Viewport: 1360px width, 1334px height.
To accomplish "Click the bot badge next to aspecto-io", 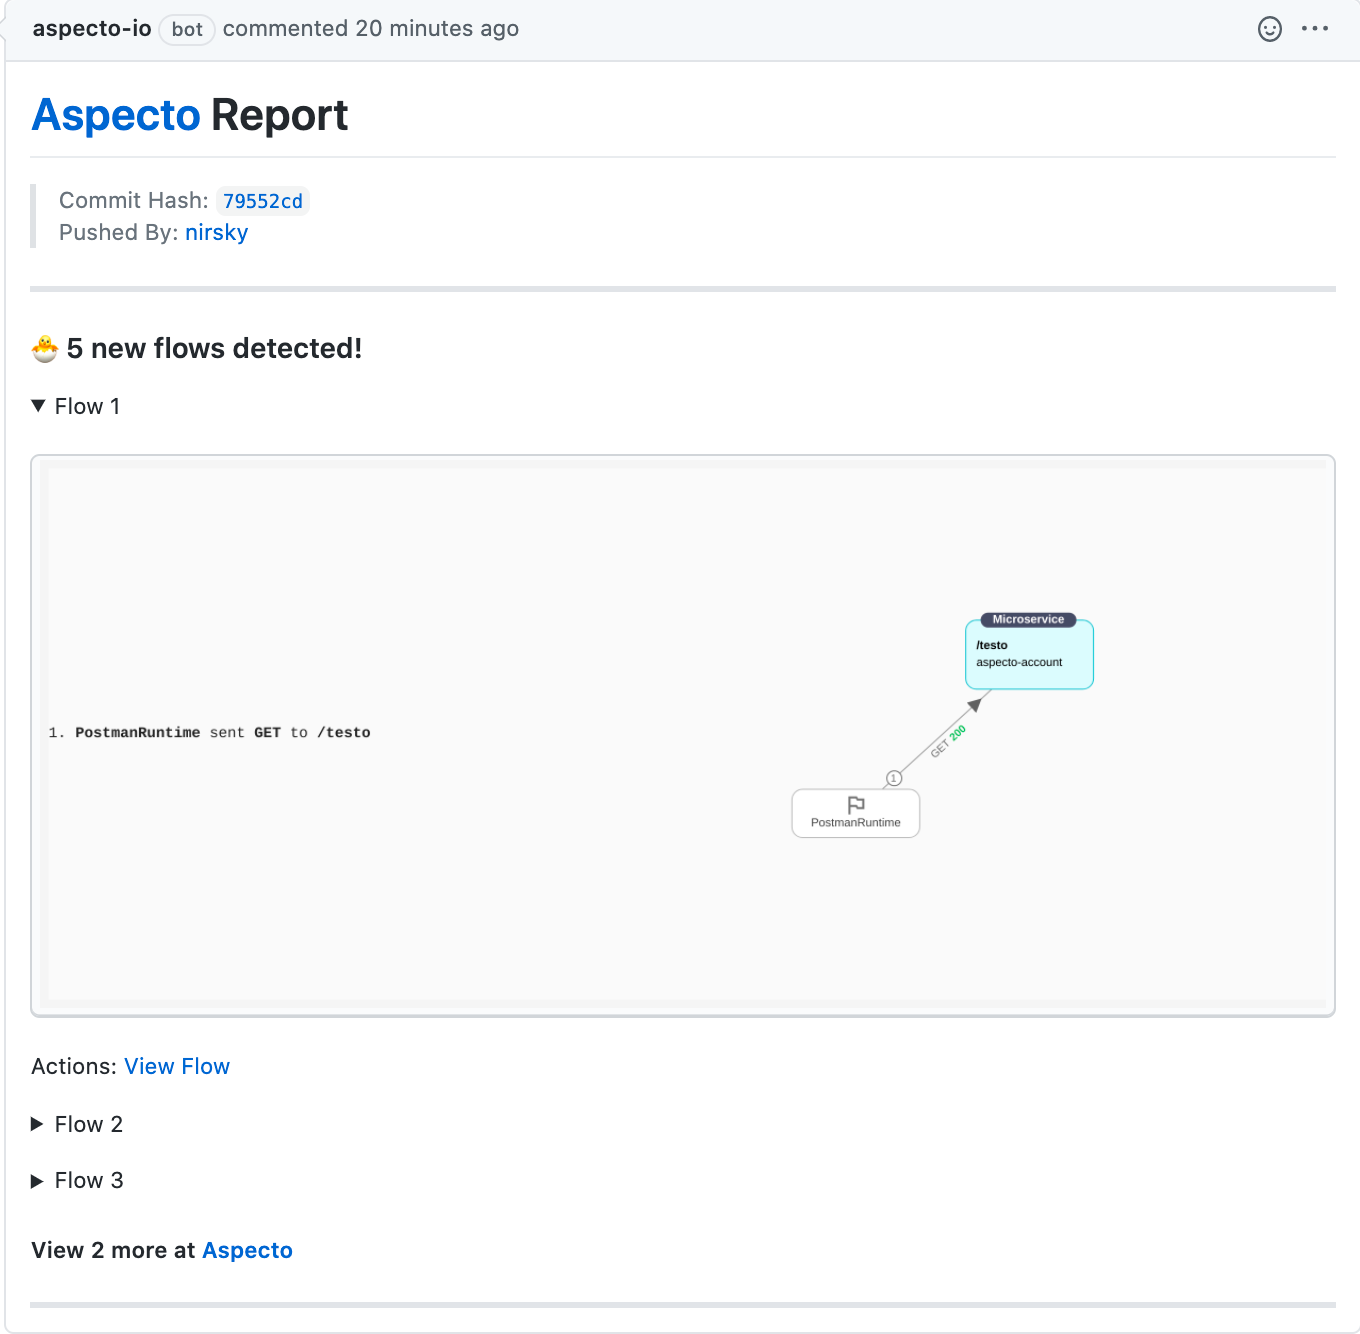I will pos(186,29).
